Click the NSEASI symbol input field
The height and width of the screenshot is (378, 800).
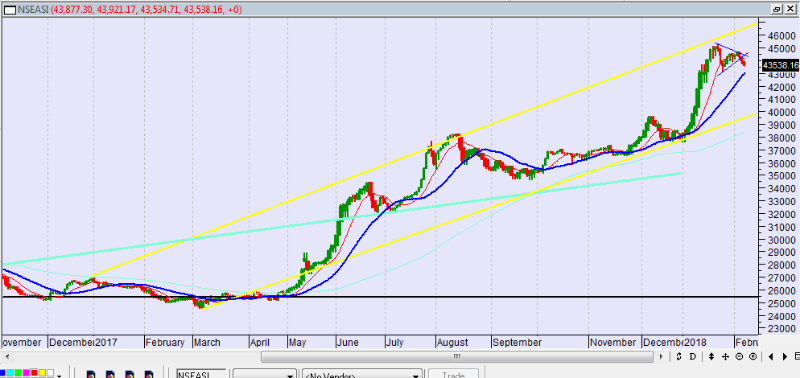coord(201,374)
